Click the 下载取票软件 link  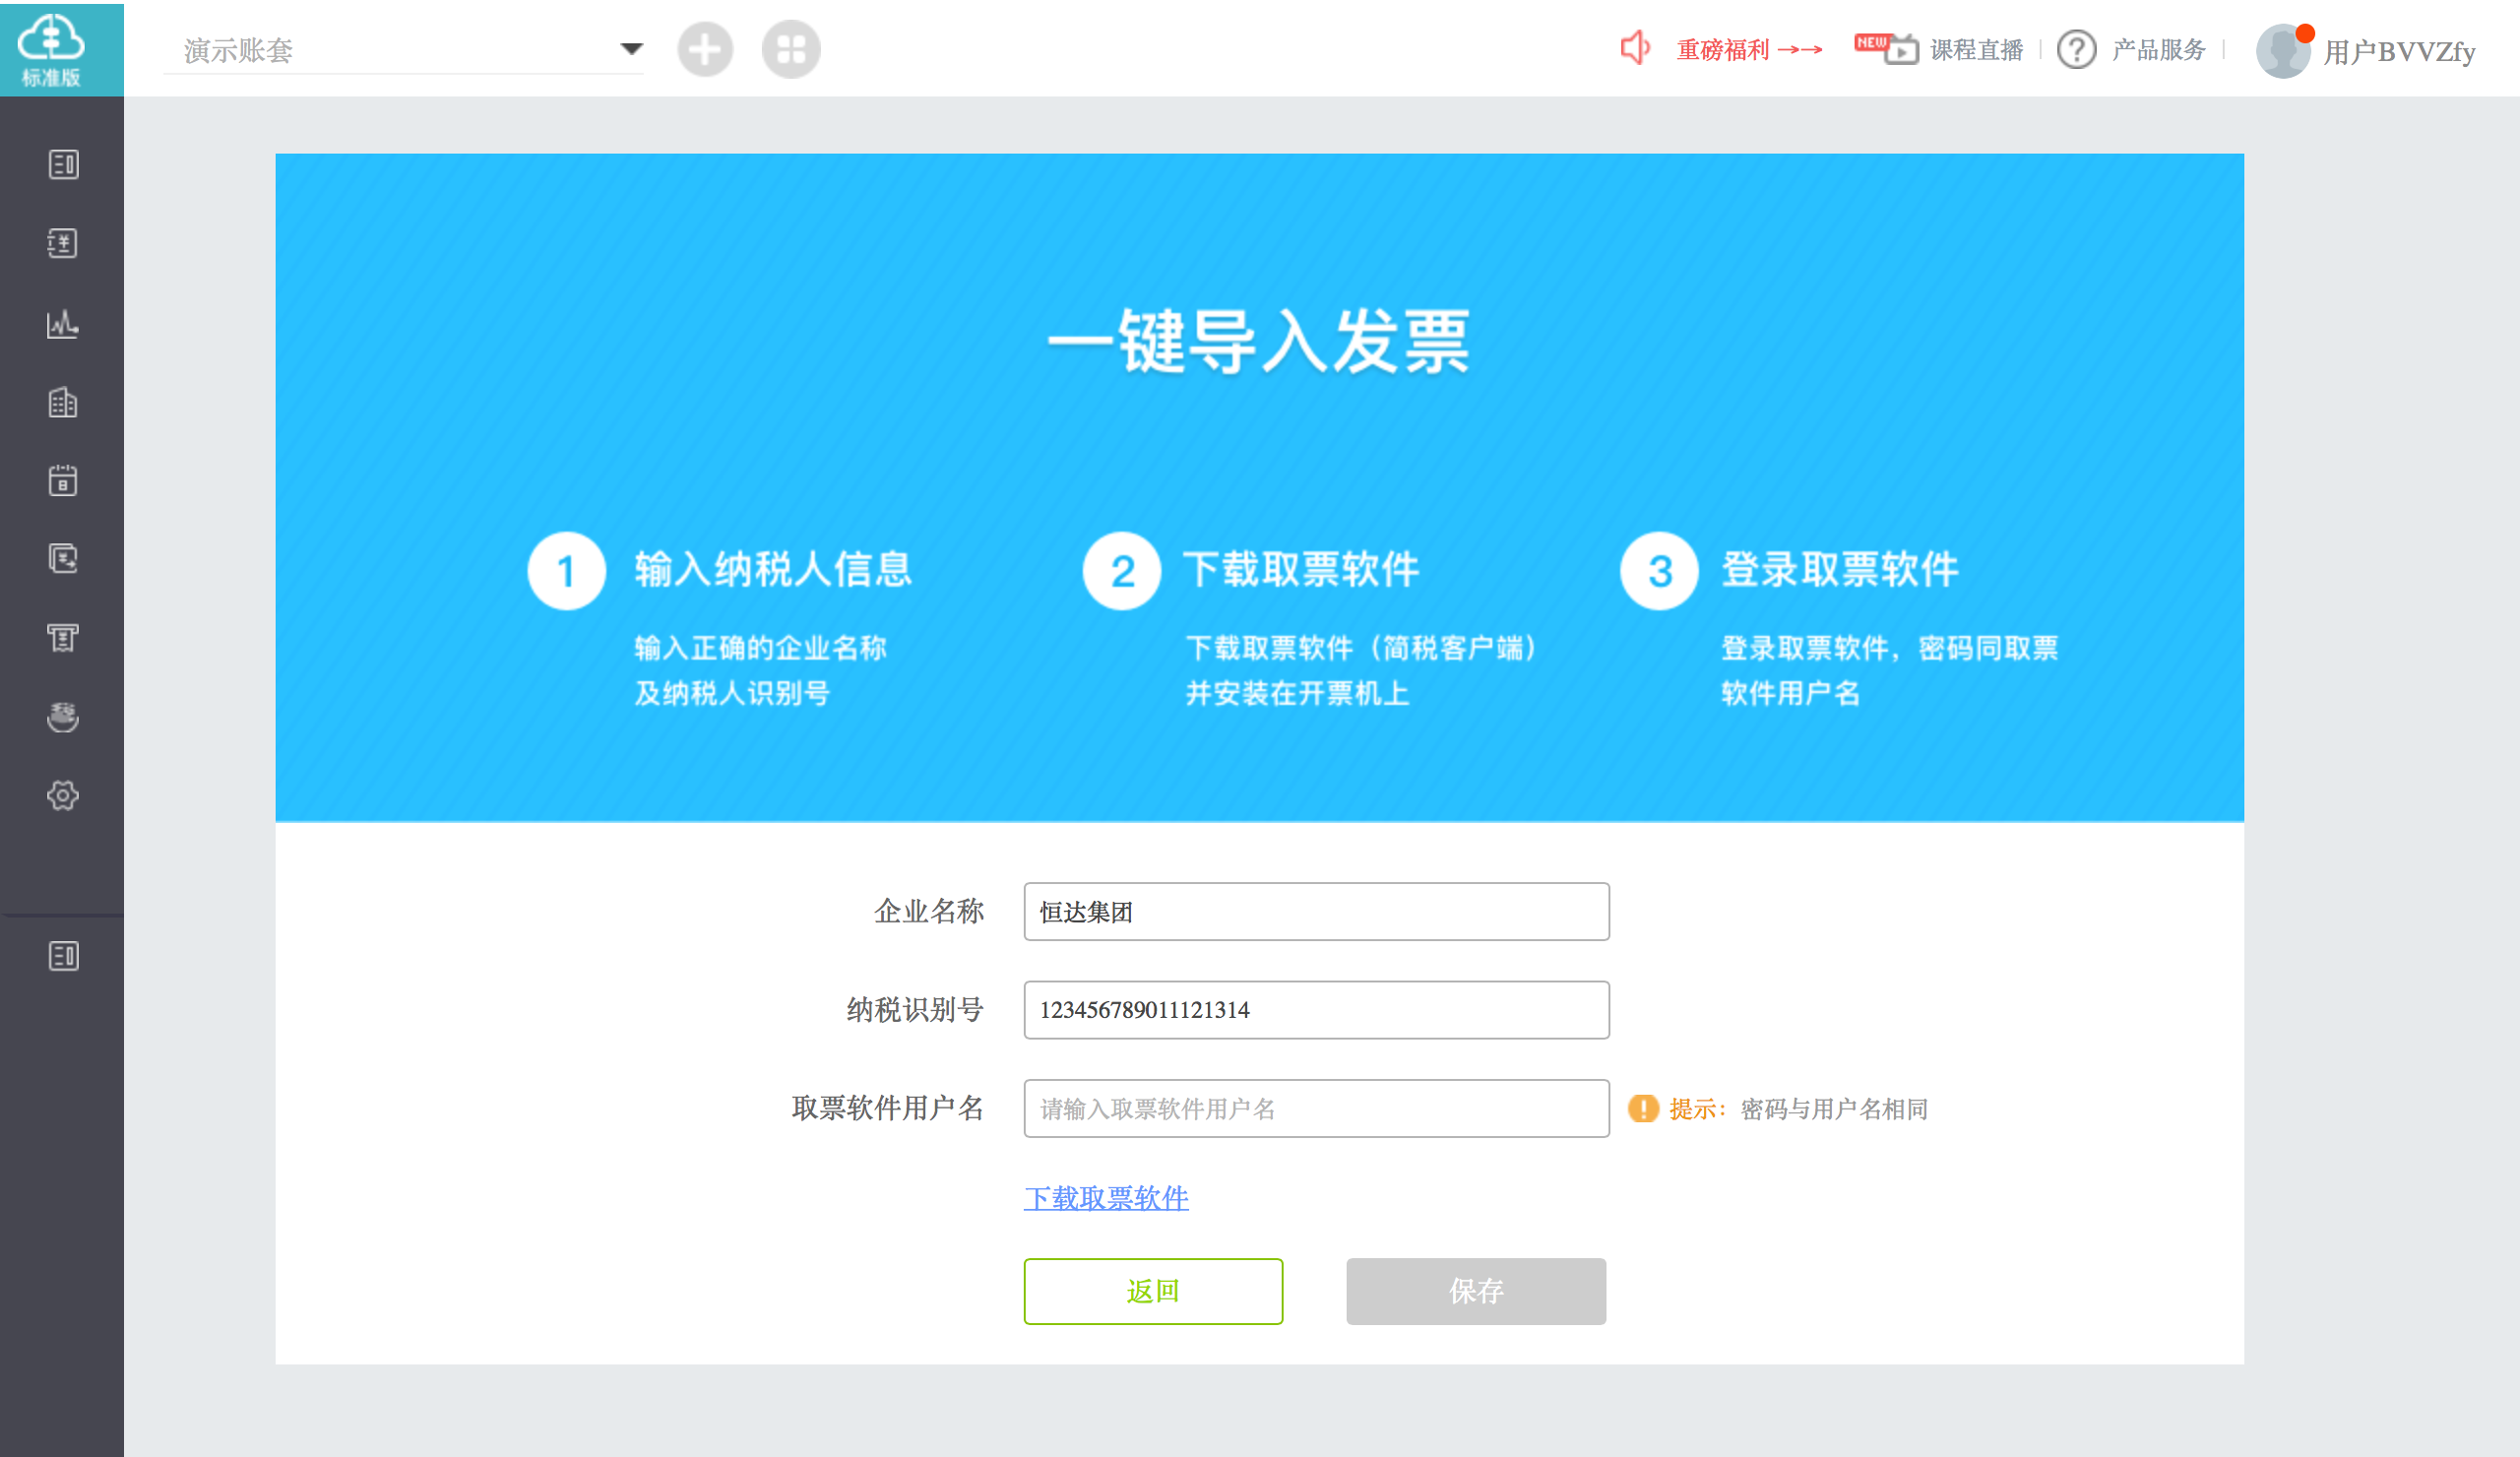click(1106, 1197)
